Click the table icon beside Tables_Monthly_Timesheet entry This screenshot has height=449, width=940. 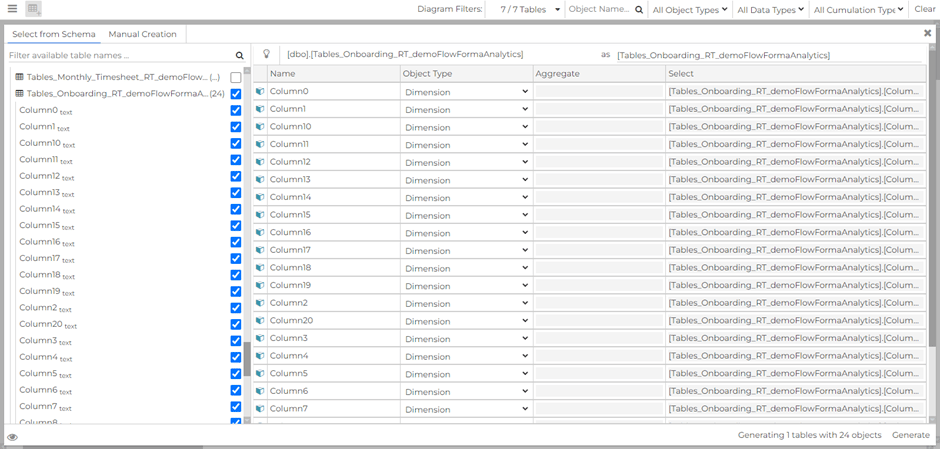(19, 77)
